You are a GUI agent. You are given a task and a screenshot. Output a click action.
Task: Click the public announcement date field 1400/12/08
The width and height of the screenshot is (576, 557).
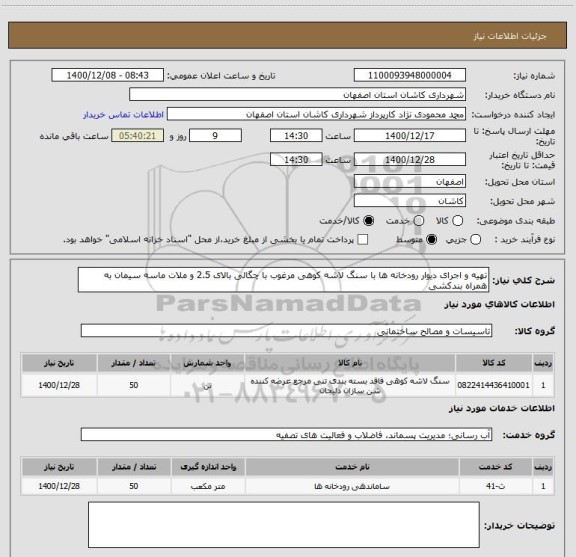click(x=108, y=75)
